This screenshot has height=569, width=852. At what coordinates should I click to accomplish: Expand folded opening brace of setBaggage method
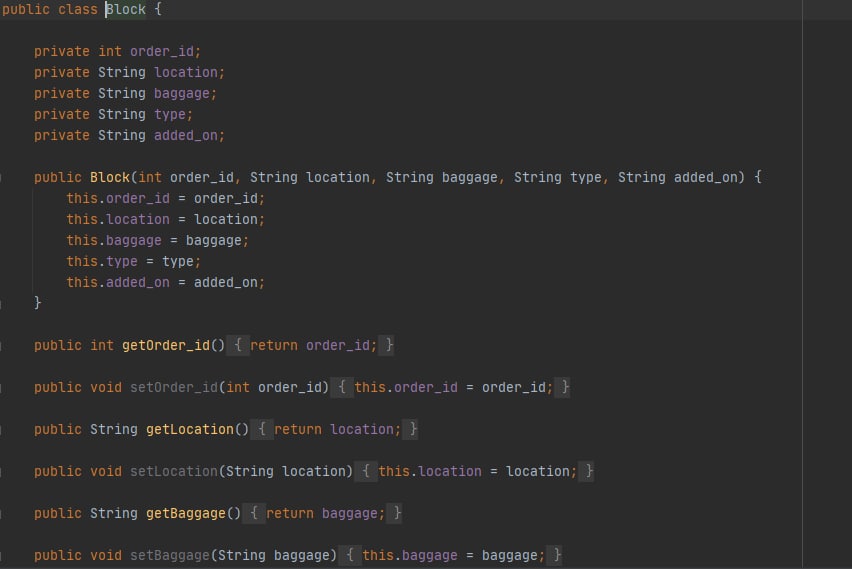tap(350, 555)
